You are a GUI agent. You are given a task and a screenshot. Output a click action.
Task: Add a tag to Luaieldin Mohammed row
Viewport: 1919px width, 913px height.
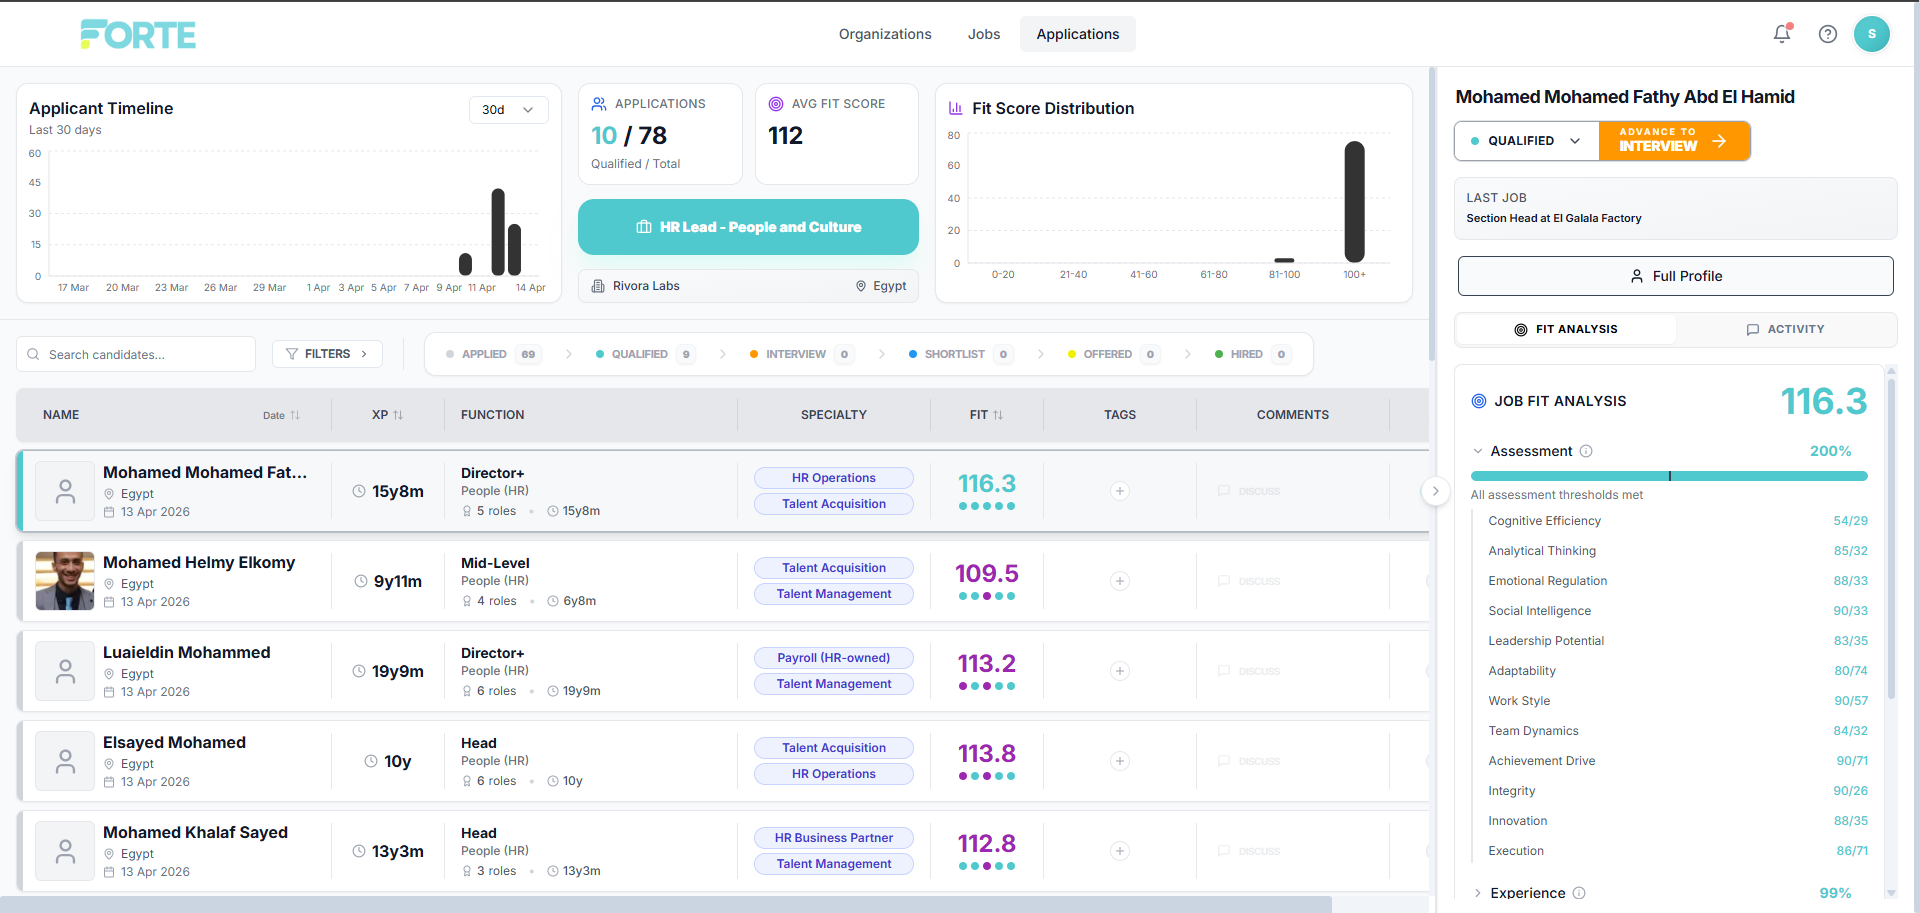[x=1120, y=671]
